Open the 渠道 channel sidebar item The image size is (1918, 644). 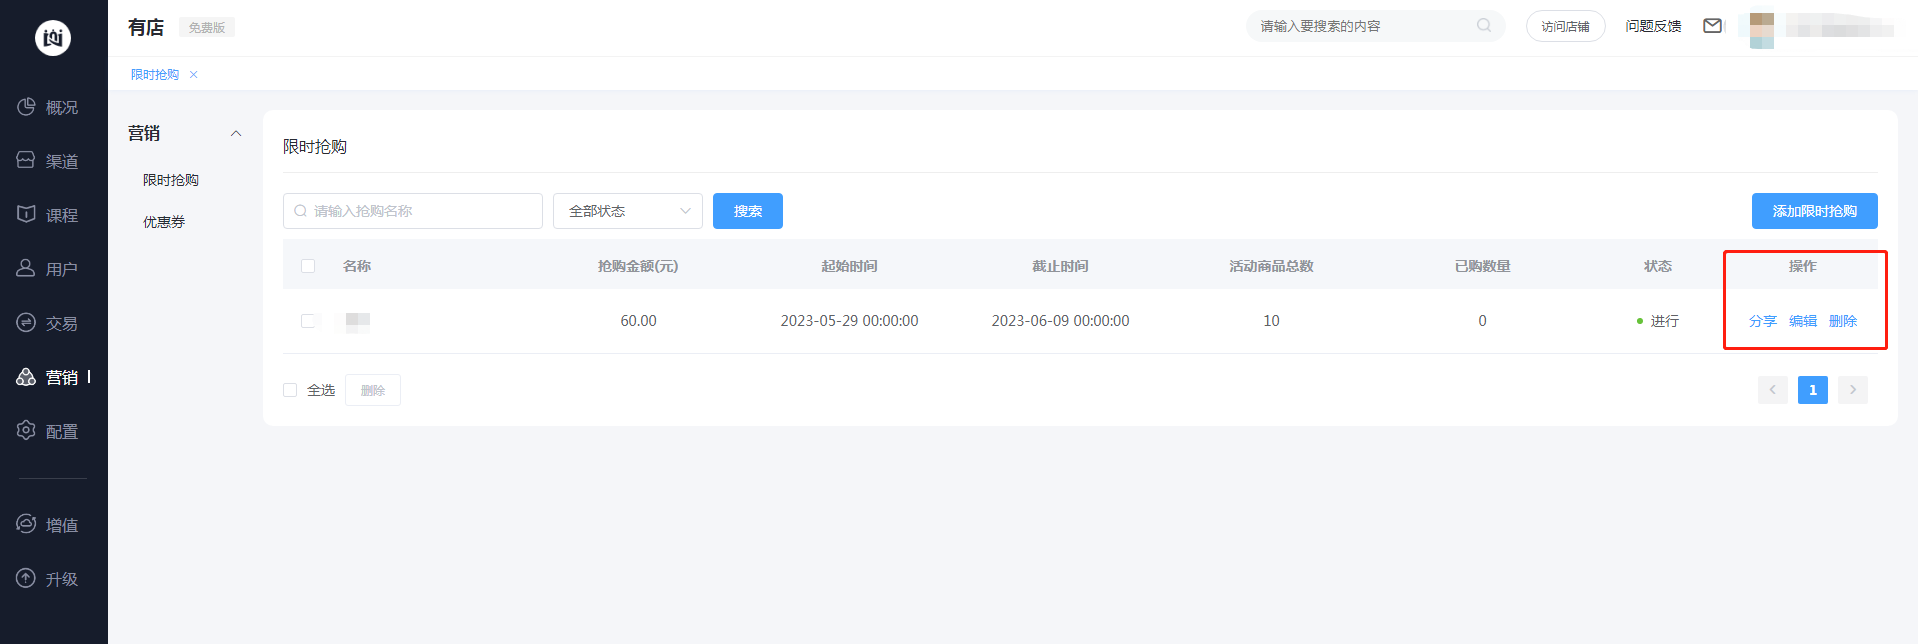[48, 161]
